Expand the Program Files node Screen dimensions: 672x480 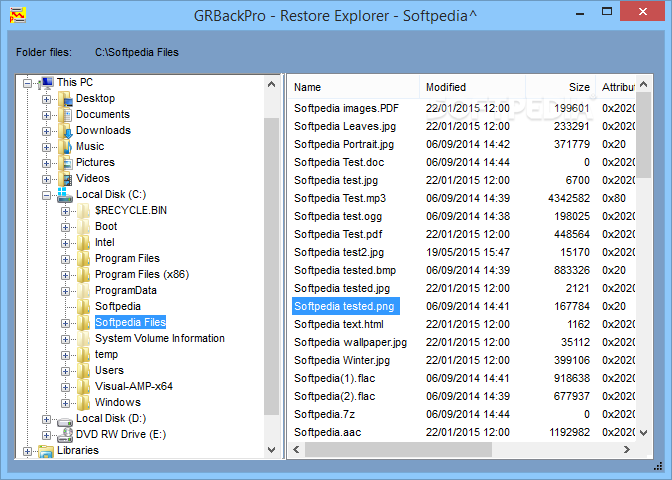pyautogui.click(x=65, y=259)
